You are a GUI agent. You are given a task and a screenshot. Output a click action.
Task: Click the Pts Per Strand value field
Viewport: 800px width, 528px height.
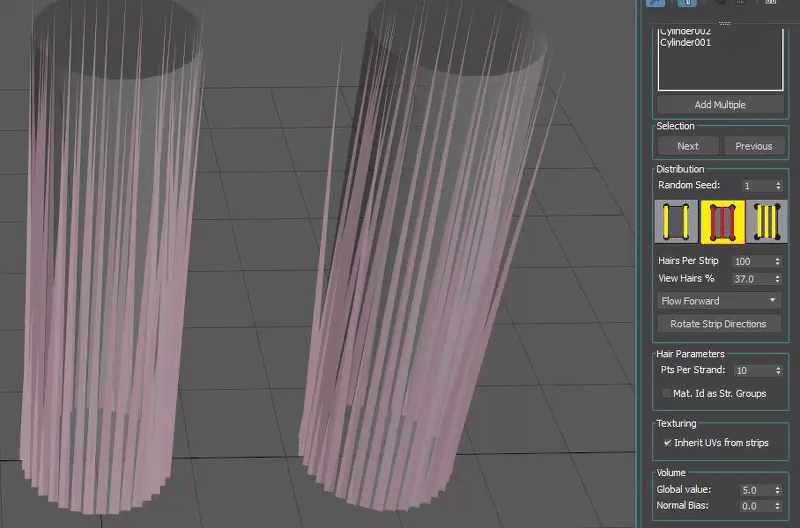click(750, 370)
